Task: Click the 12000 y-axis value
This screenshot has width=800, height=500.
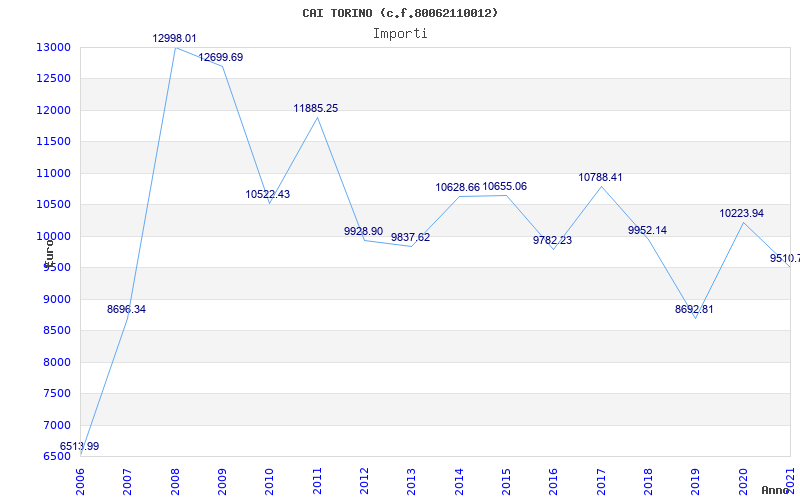Action: click(x=53, y=110)
